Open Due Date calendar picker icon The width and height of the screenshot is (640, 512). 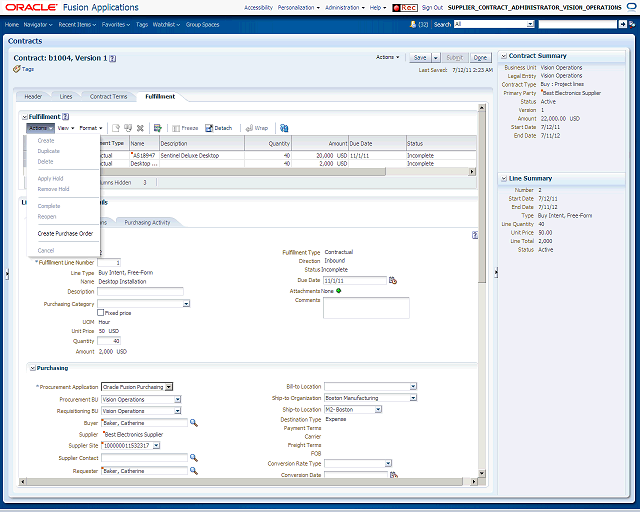tap(393, 280)
